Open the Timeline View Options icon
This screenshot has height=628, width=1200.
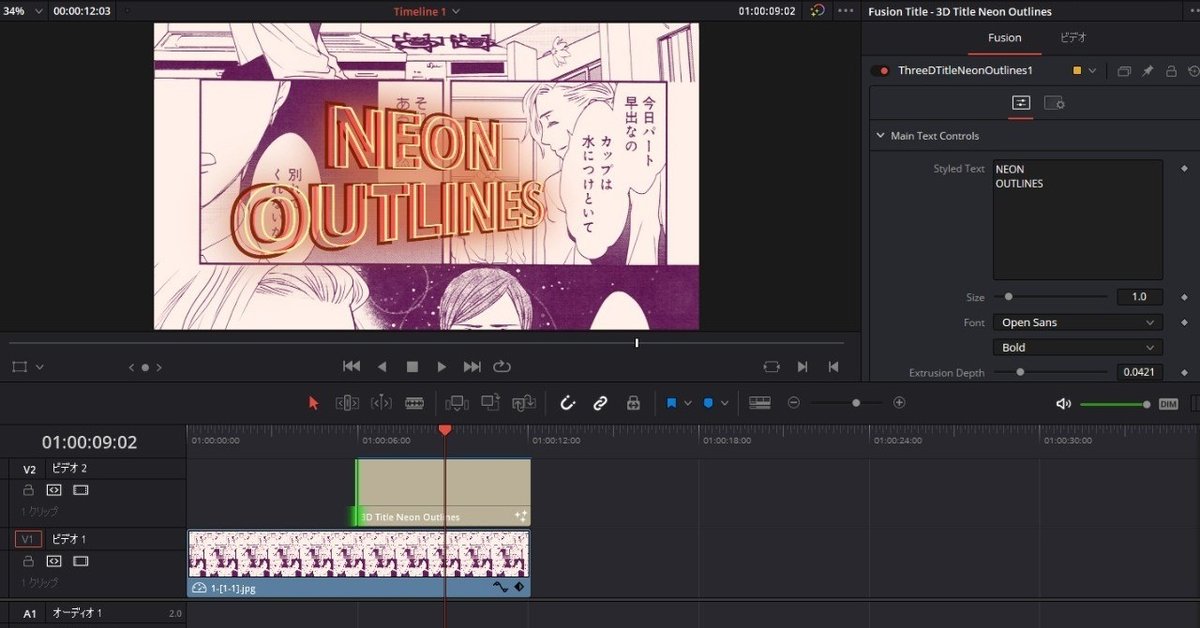pyautogui.click(x=760, y=403)
